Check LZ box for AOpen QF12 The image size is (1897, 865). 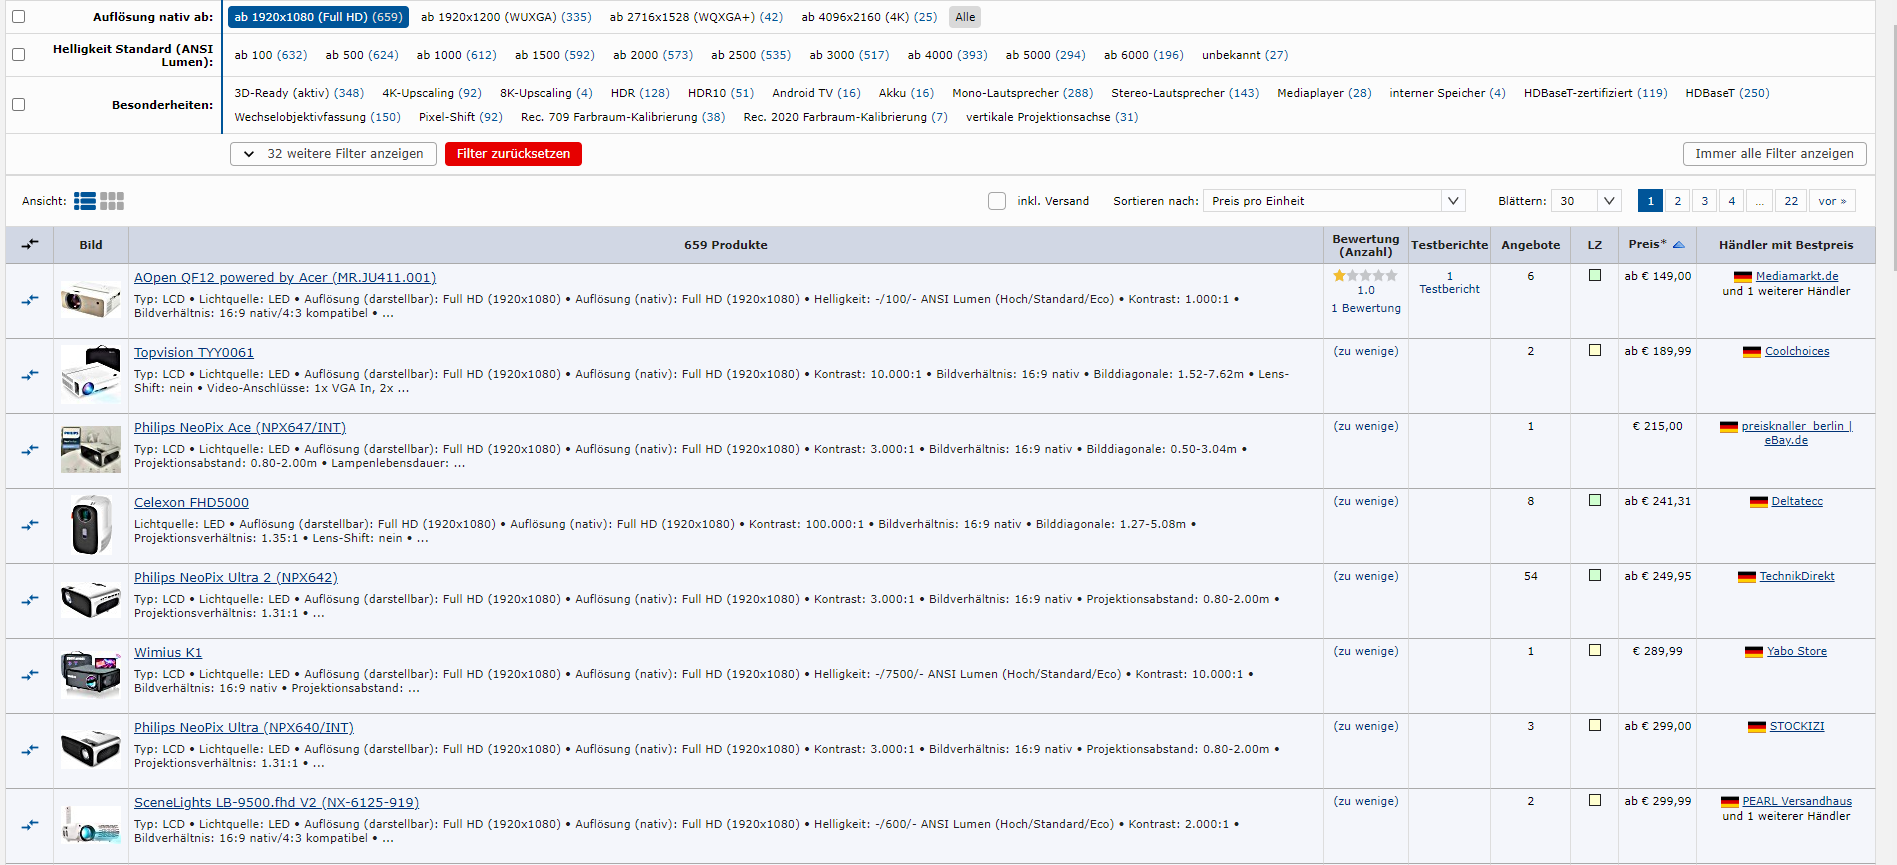(1595, 276)
